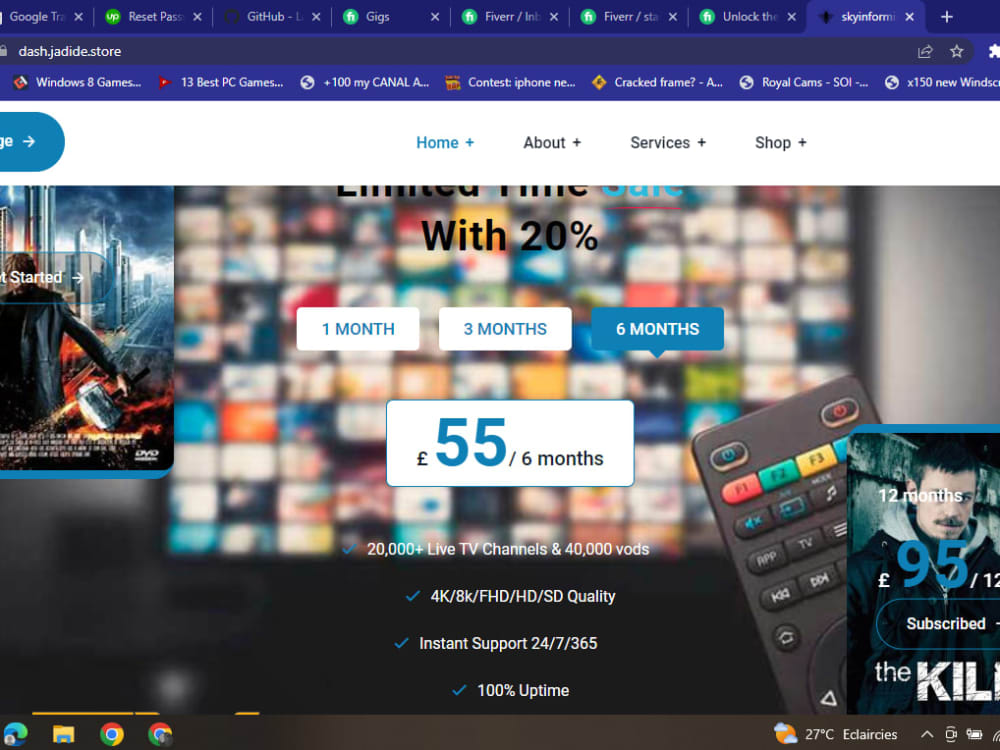Viewport: 1000px width, 750px height.
Task: Expand the Home menu
Action: coord(445,143)
